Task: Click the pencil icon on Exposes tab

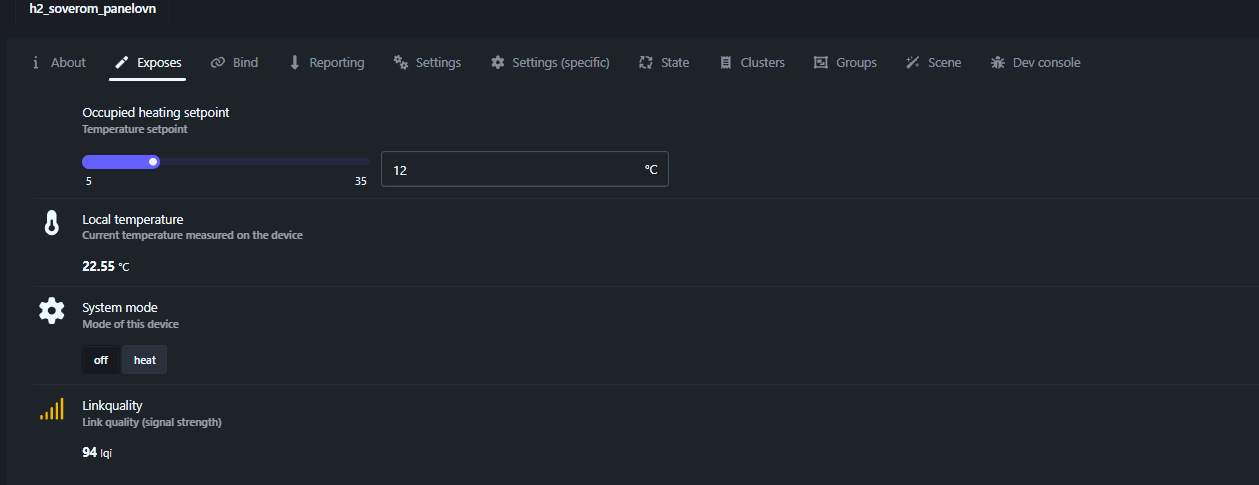Action: pos(121,63)
